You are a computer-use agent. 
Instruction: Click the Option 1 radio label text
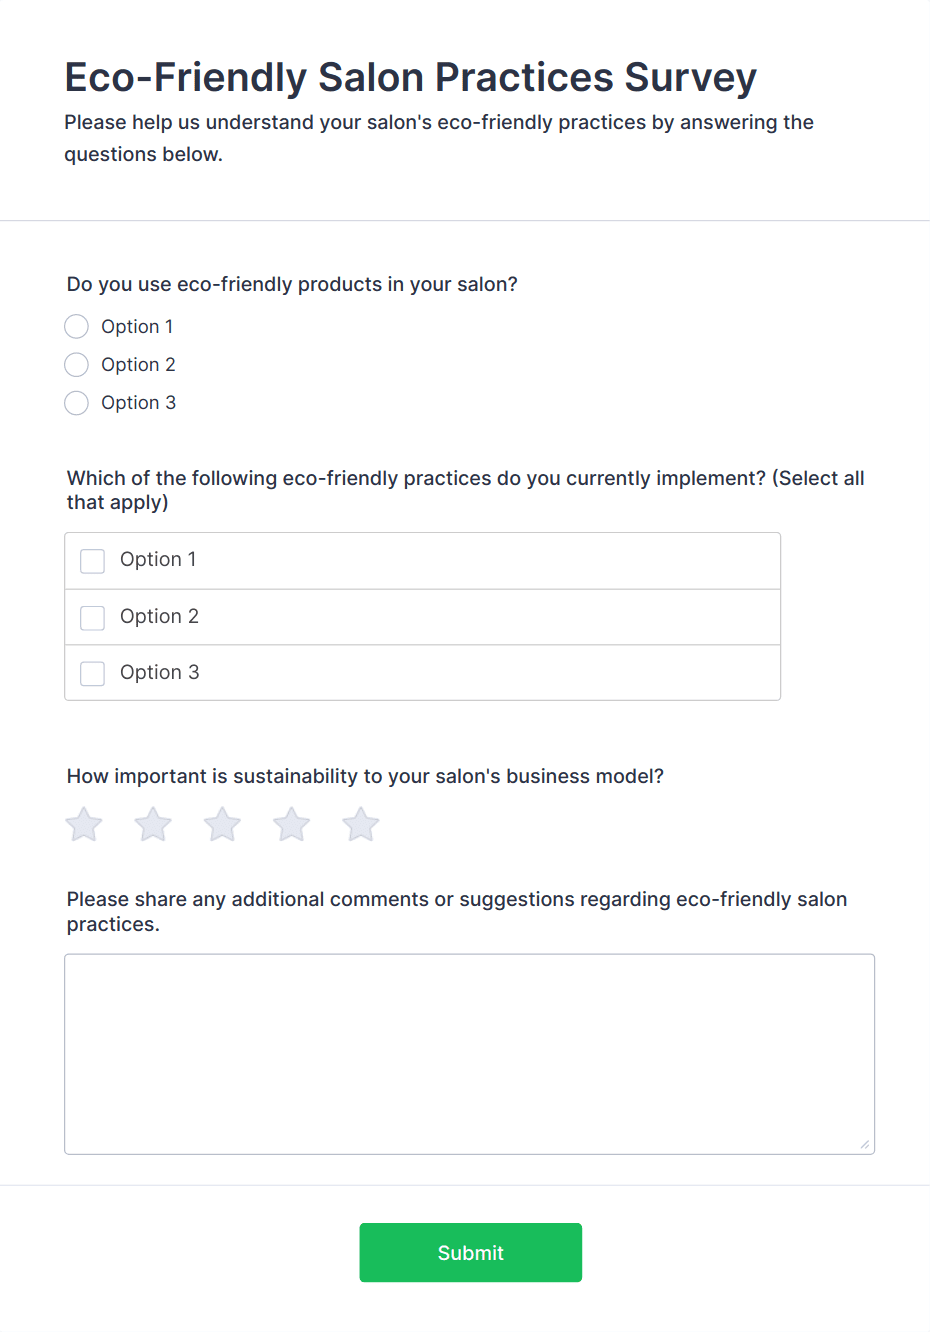pos(137,326)
